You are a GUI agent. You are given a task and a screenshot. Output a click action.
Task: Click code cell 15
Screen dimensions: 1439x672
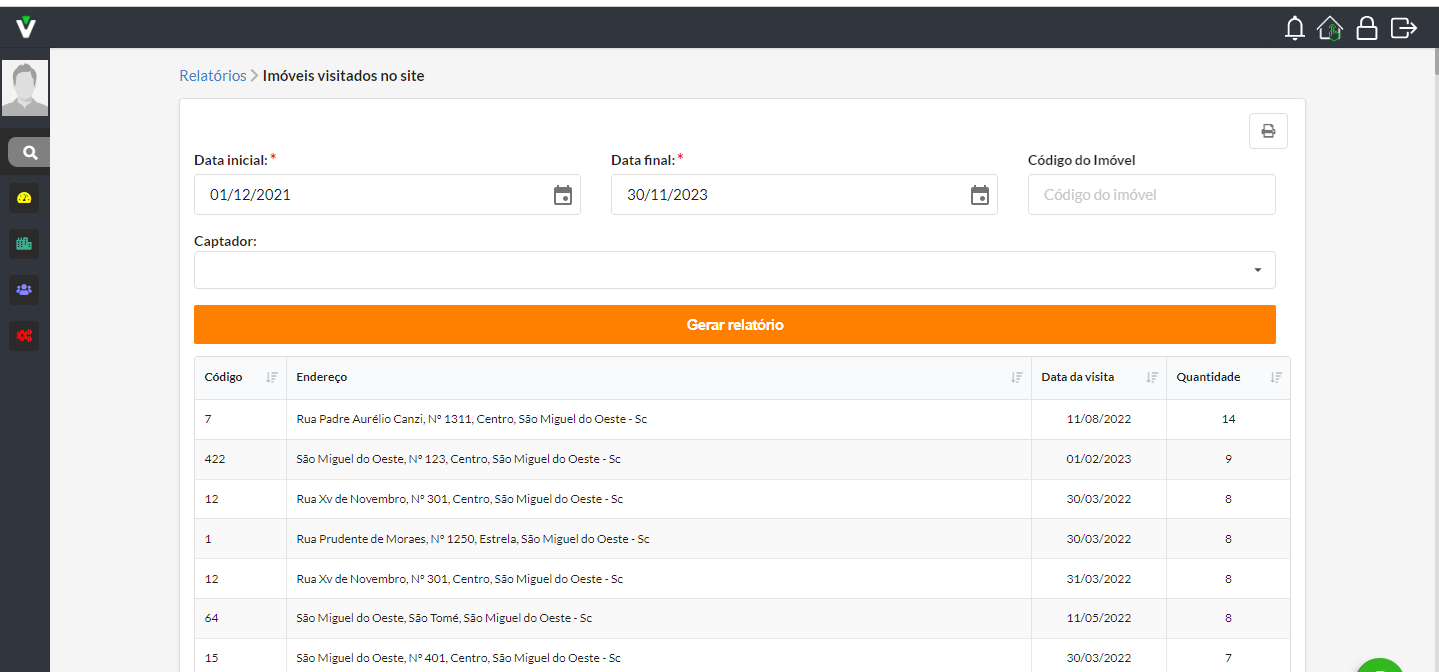tap(212, 658)
